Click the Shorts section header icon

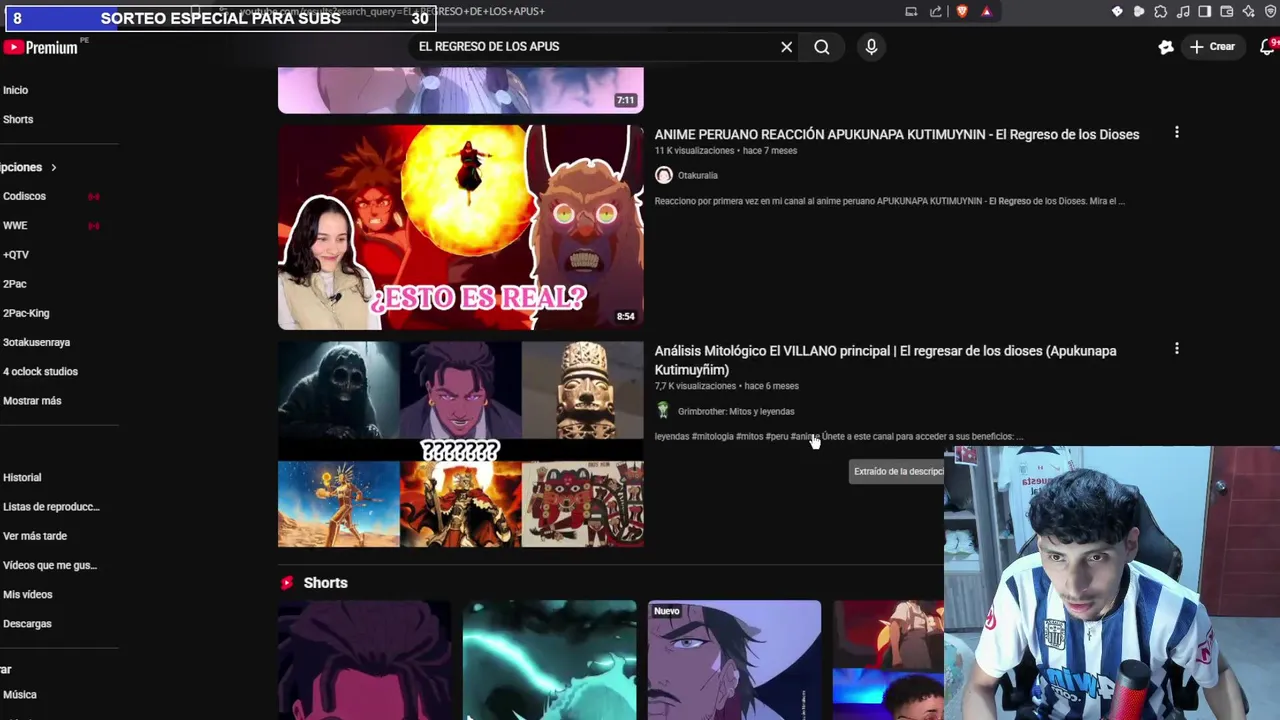click(287, 583)
